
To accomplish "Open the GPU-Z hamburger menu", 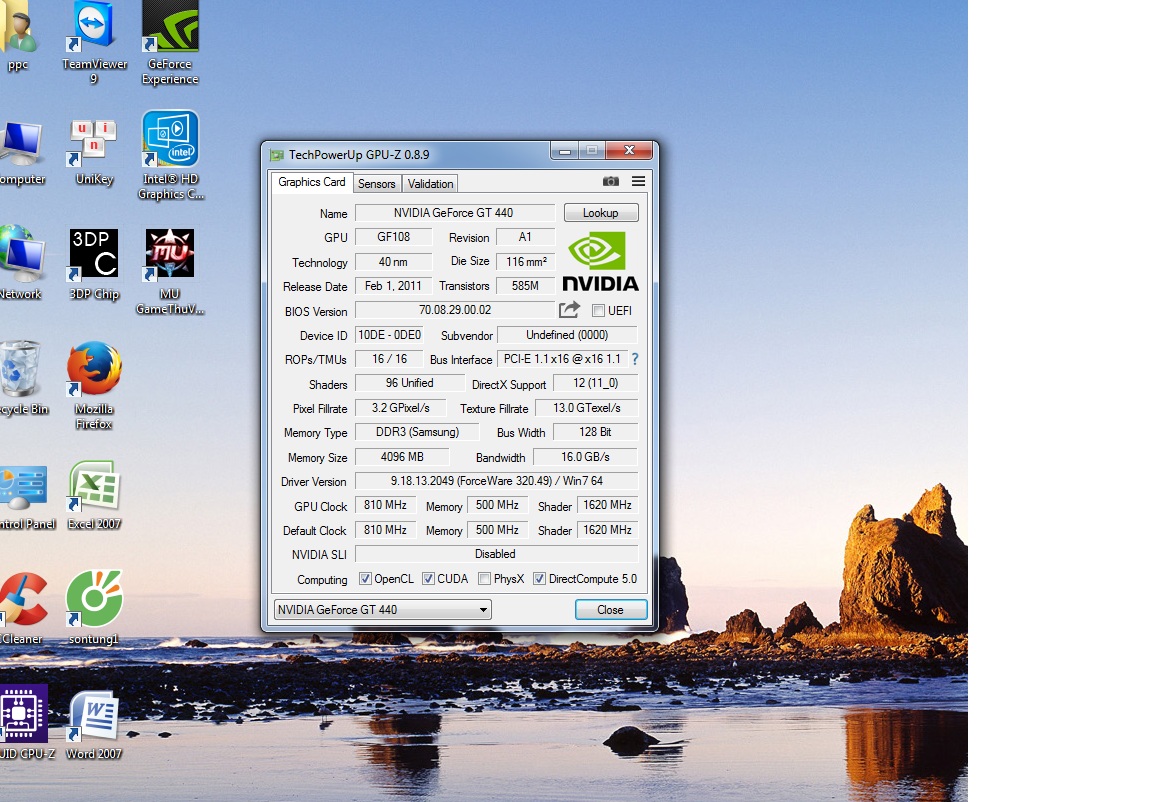I will coord(638,181).
